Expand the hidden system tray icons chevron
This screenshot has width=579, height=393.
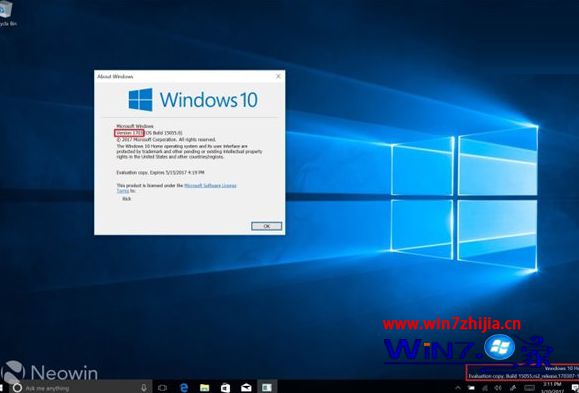tap(458, 388)
